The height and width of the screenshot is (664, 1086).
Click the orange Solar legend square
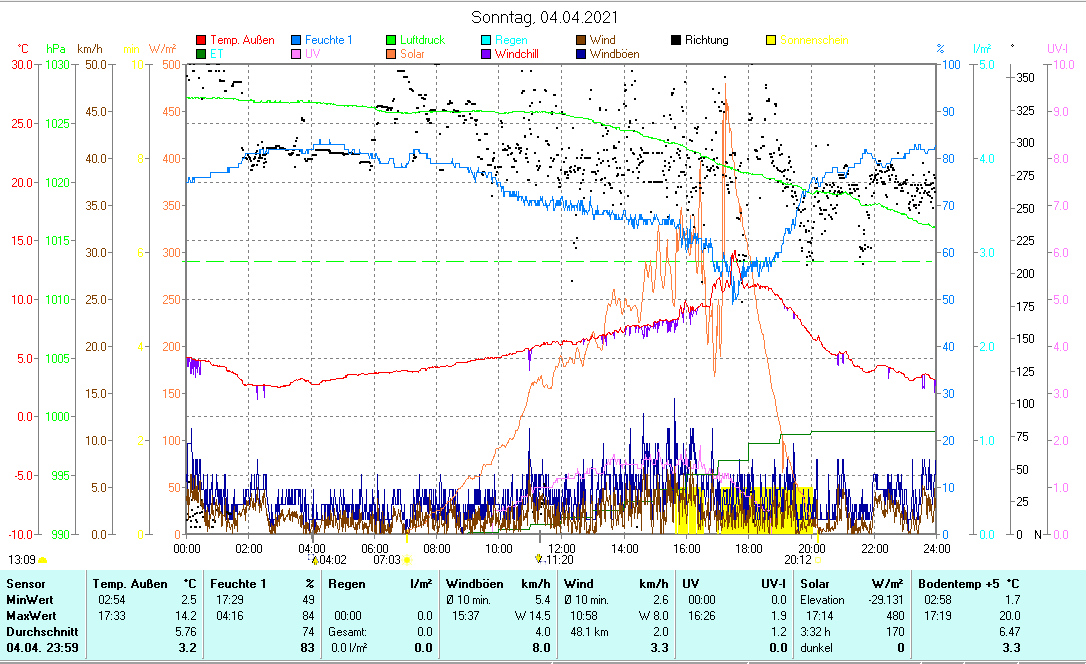pos(392,54)
